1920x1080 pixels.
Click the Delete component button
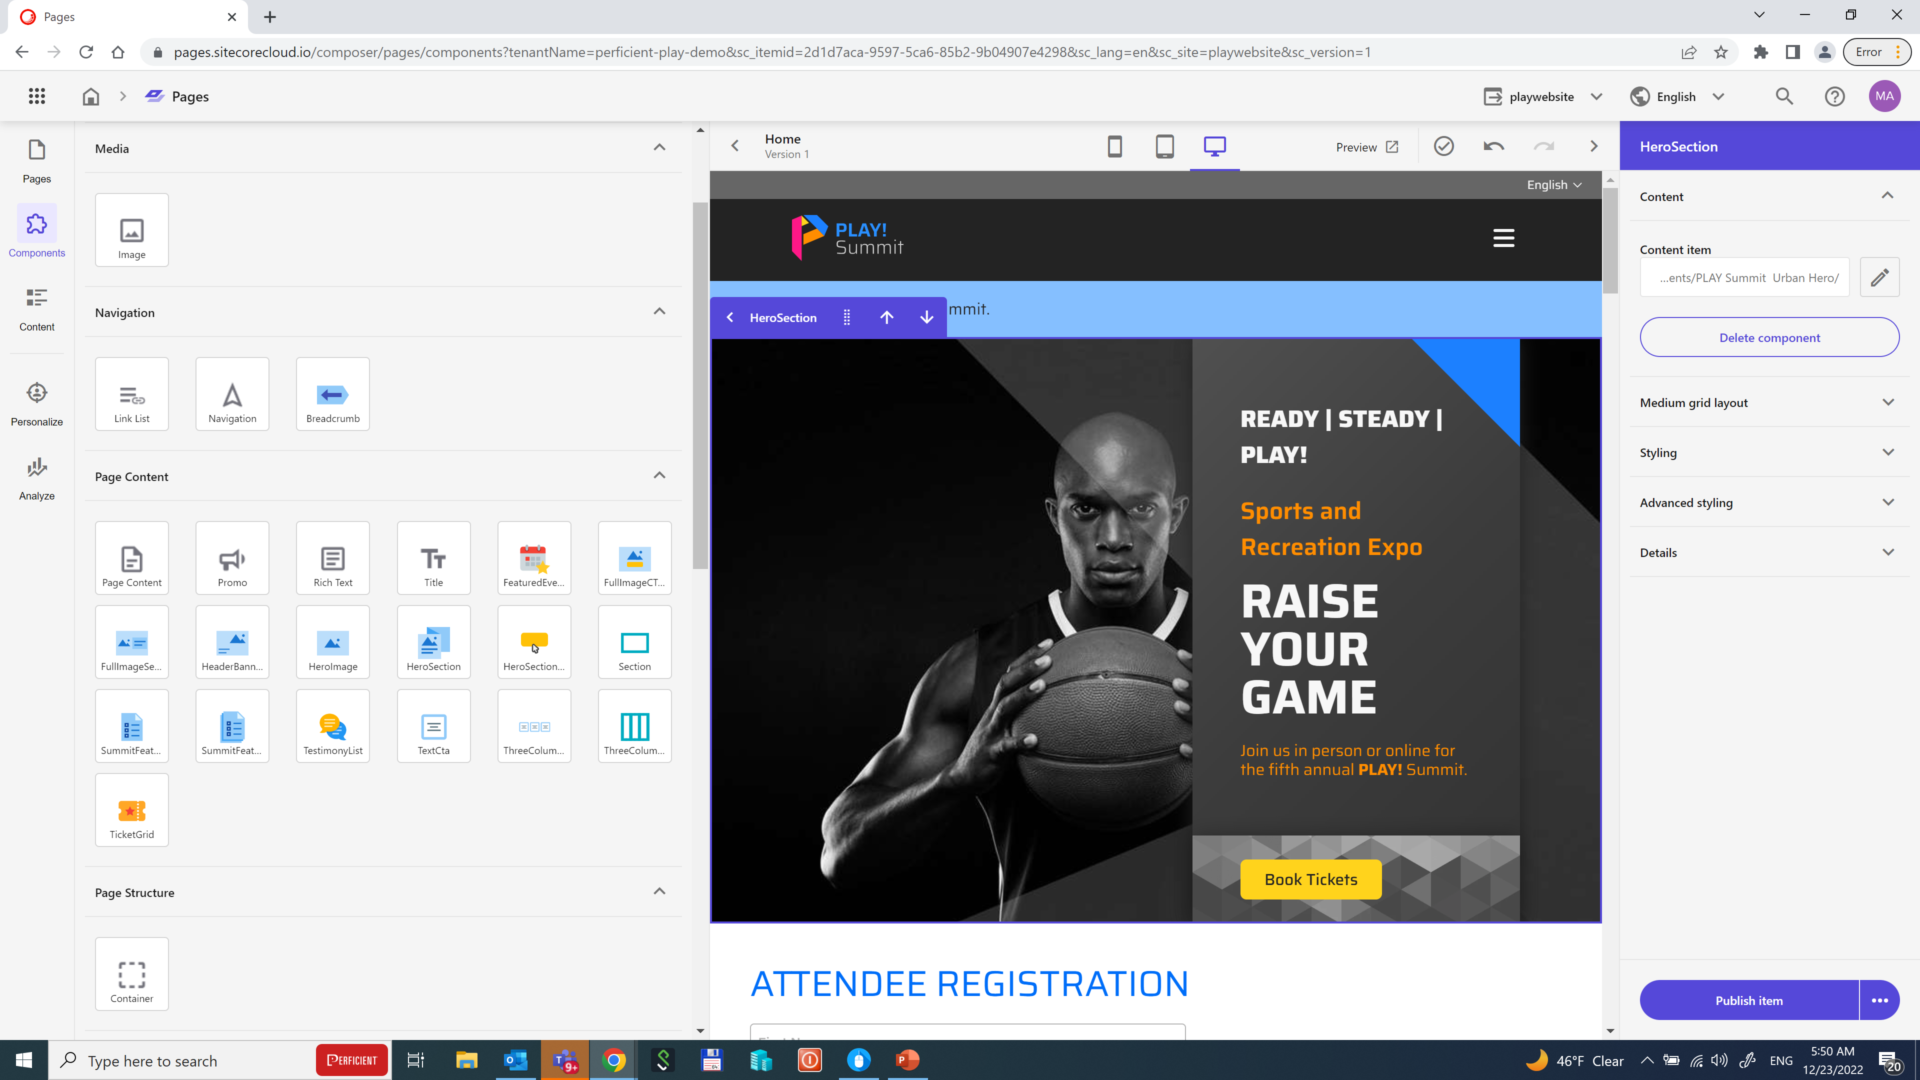tap(1768, 338)
